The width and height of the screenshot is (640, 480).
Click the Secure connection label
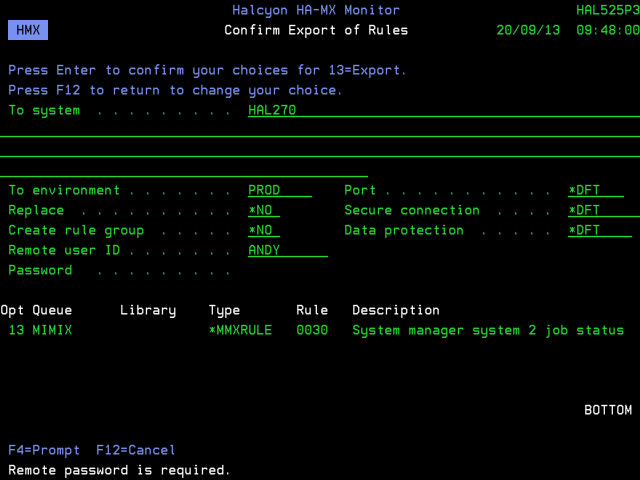pos(412,210)
